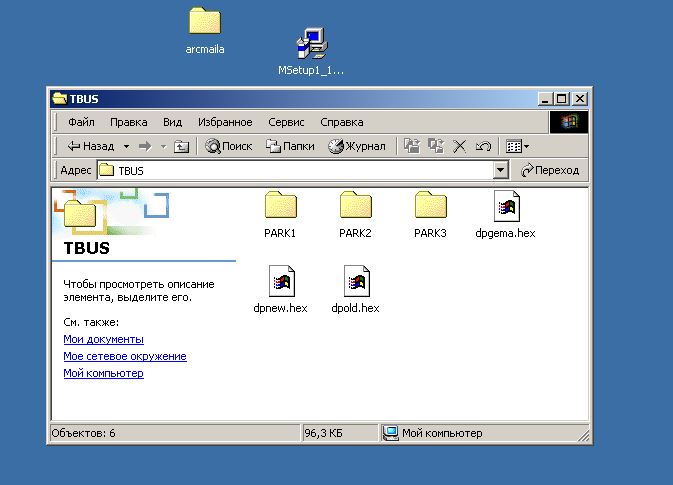Maximize the TBUS window

pos(561,99)
